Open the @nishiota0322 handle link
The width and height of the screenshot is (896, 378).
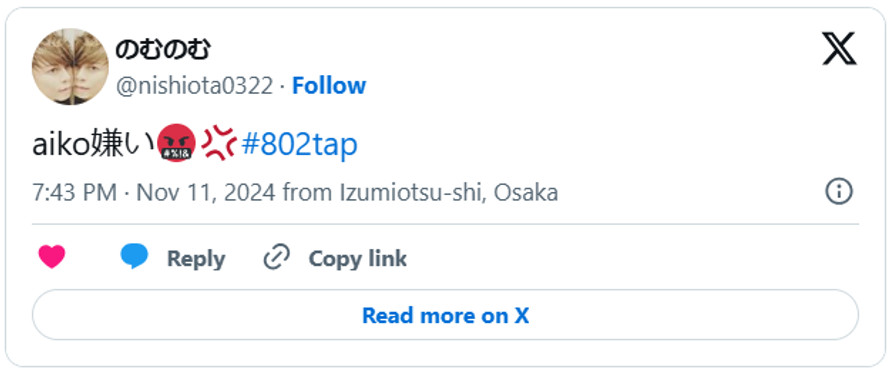[x=194, y=86]
